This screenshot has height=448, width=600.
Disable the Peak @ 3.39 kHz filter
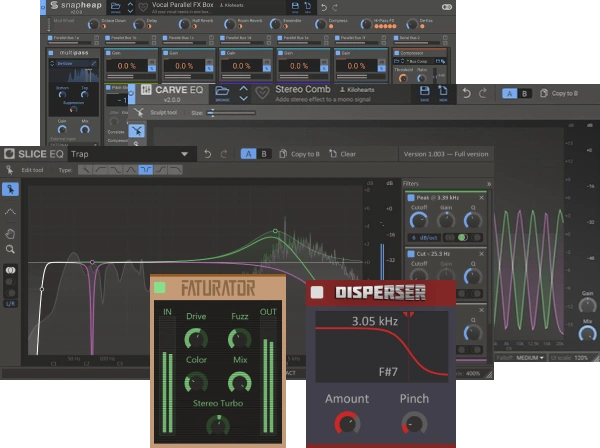[410, 199]
